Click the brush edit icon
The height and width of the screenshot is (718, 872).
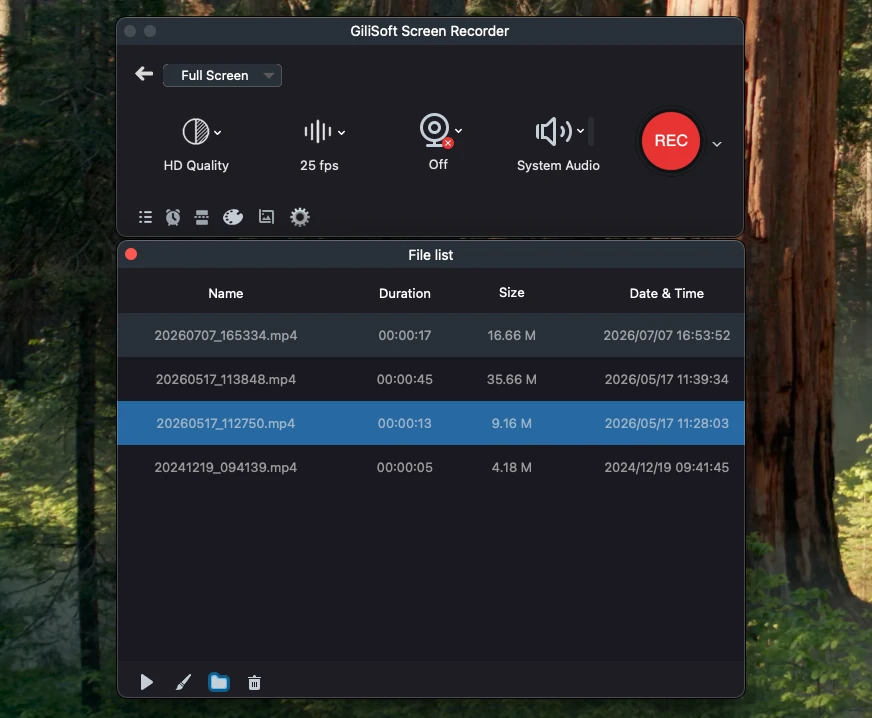[x=183, y=682]
